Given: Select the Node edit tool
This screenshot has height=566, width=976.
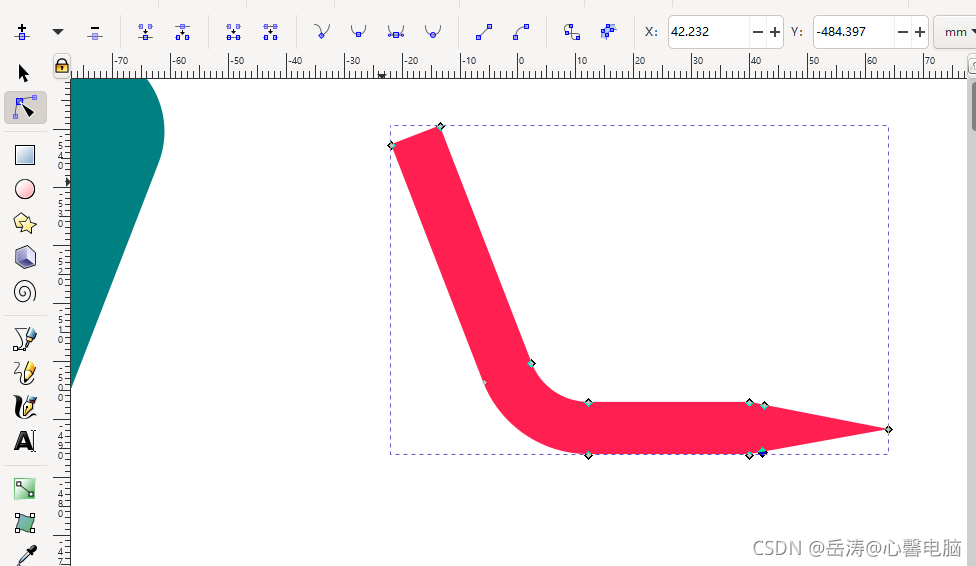Looking at the screenshot, I should 25,108.
